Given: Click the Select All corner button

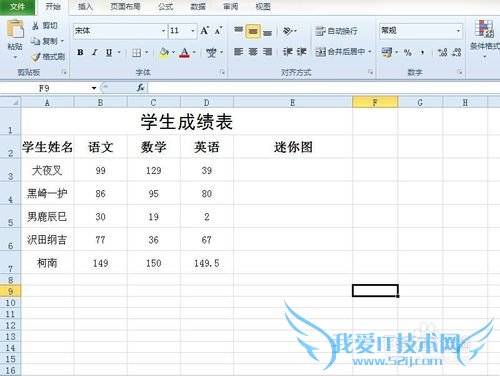Looking at the screenshot, I should coord(11,102).
